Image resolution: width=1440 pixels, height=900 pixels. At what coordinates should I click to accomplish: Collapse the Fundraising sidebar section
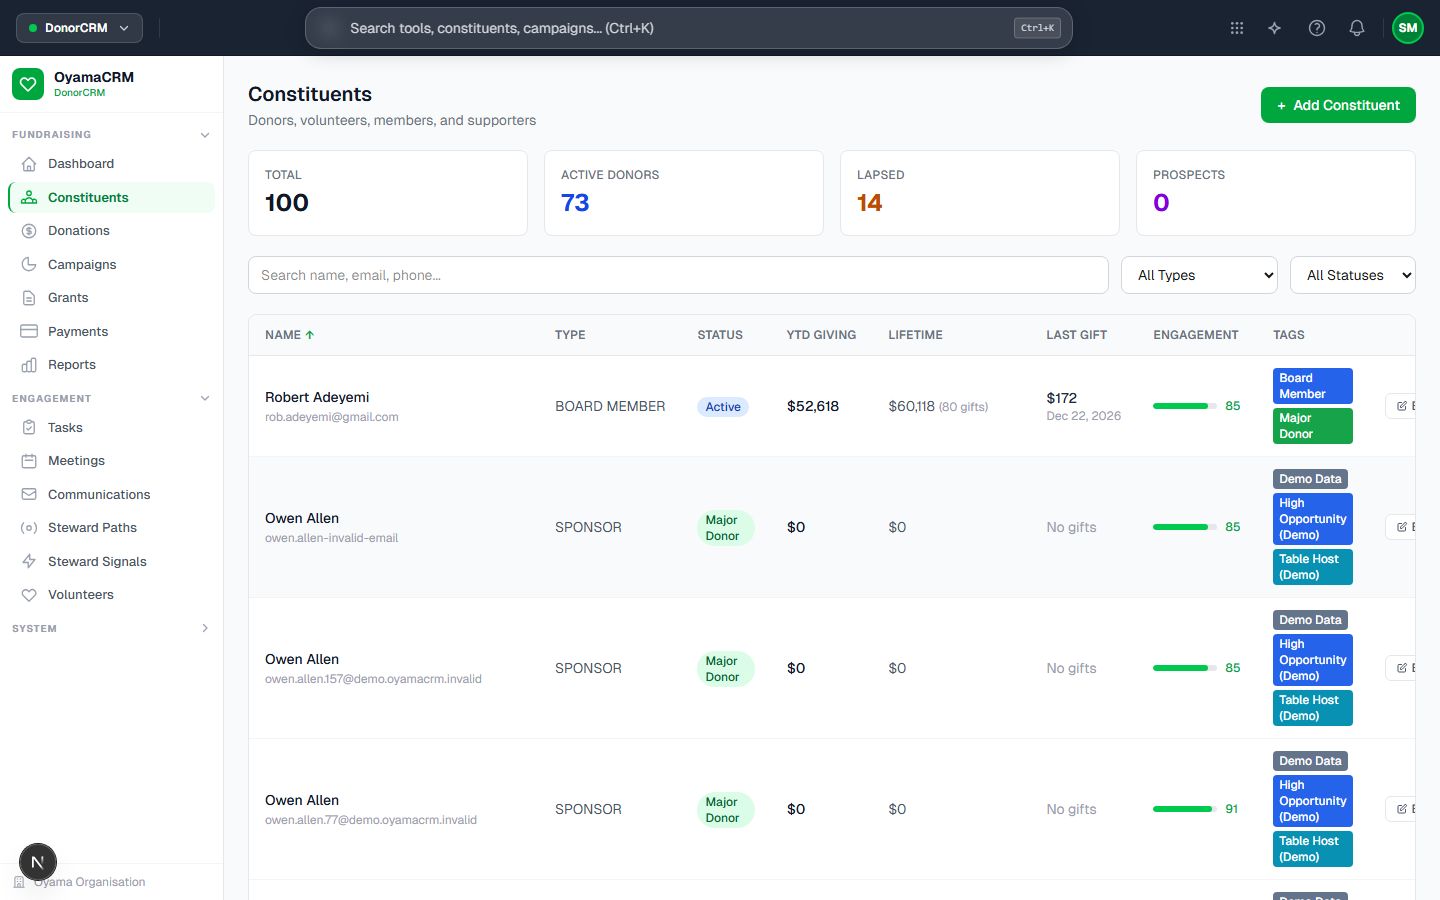(x=205, y=135)
